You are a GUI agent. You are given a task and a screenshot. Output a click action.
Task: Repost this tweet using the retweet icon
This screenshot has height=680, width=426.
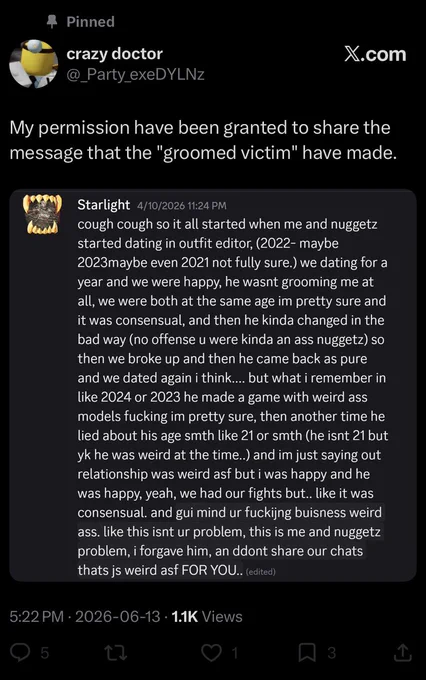point(116,653)
